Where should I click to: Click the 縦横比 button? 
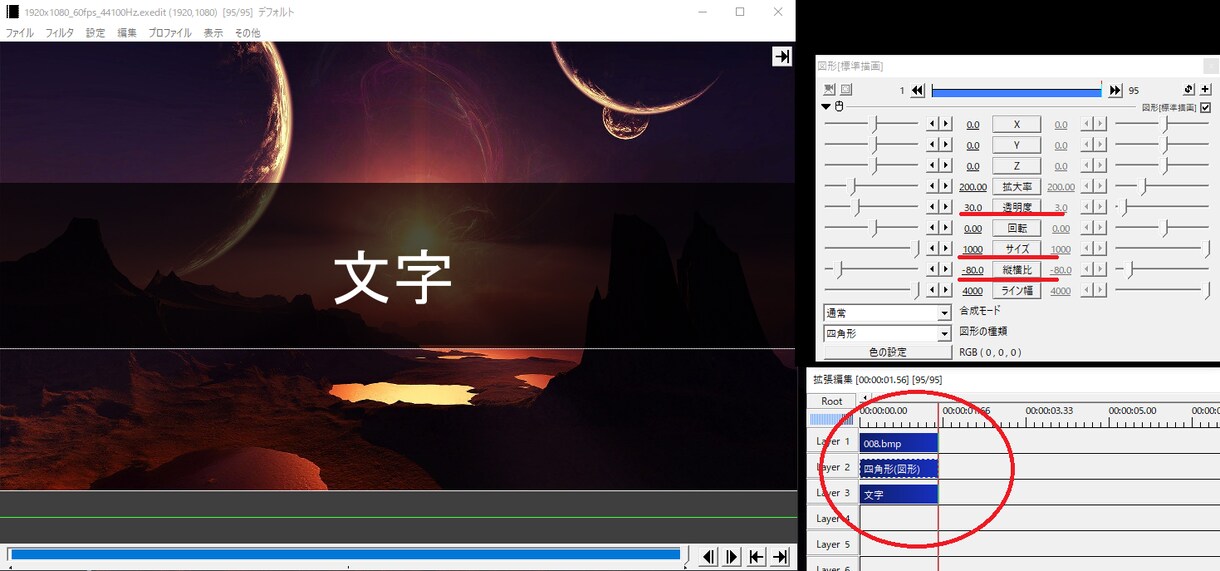pyautogui.click(x=1017, y=270)
